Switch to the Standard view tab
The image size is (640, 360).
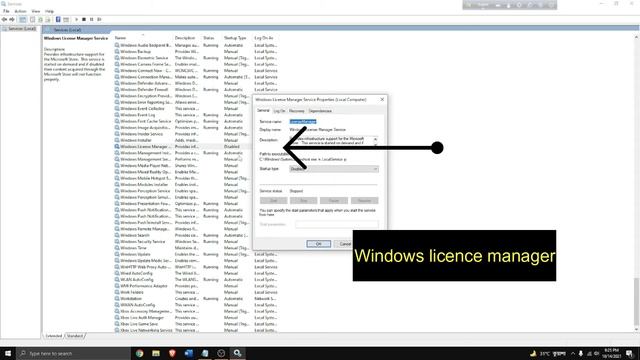click(75, 336)
